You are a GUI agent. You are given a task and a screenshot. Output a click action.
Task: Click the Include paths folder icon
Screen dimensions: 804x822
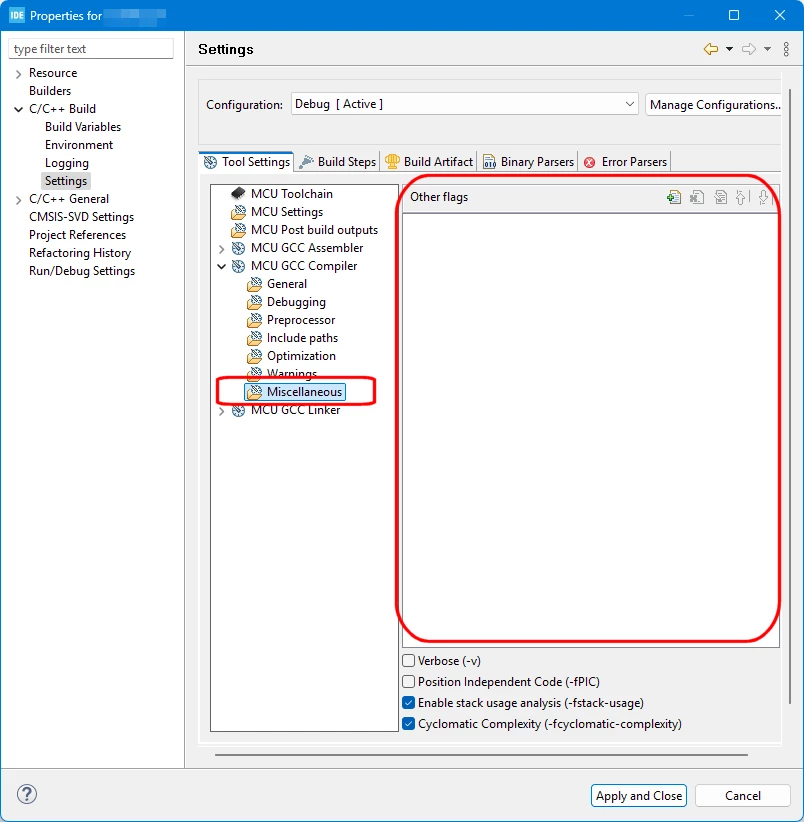click(x=254, y=338)
